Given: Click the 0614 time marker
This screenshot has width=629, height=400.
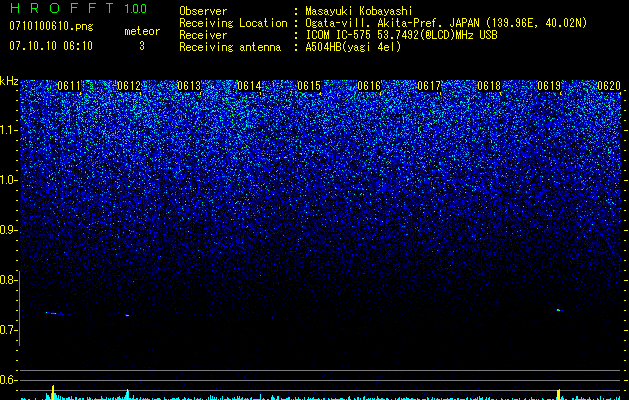Looking at the screenshot, I should [249, 86].
